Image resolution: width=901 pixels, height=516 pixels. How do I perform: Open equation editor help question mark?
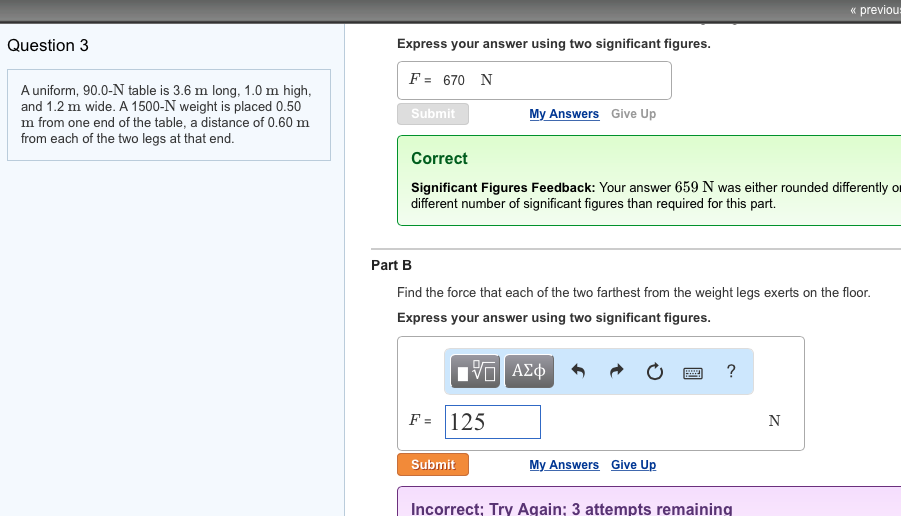tap(731, 372)
